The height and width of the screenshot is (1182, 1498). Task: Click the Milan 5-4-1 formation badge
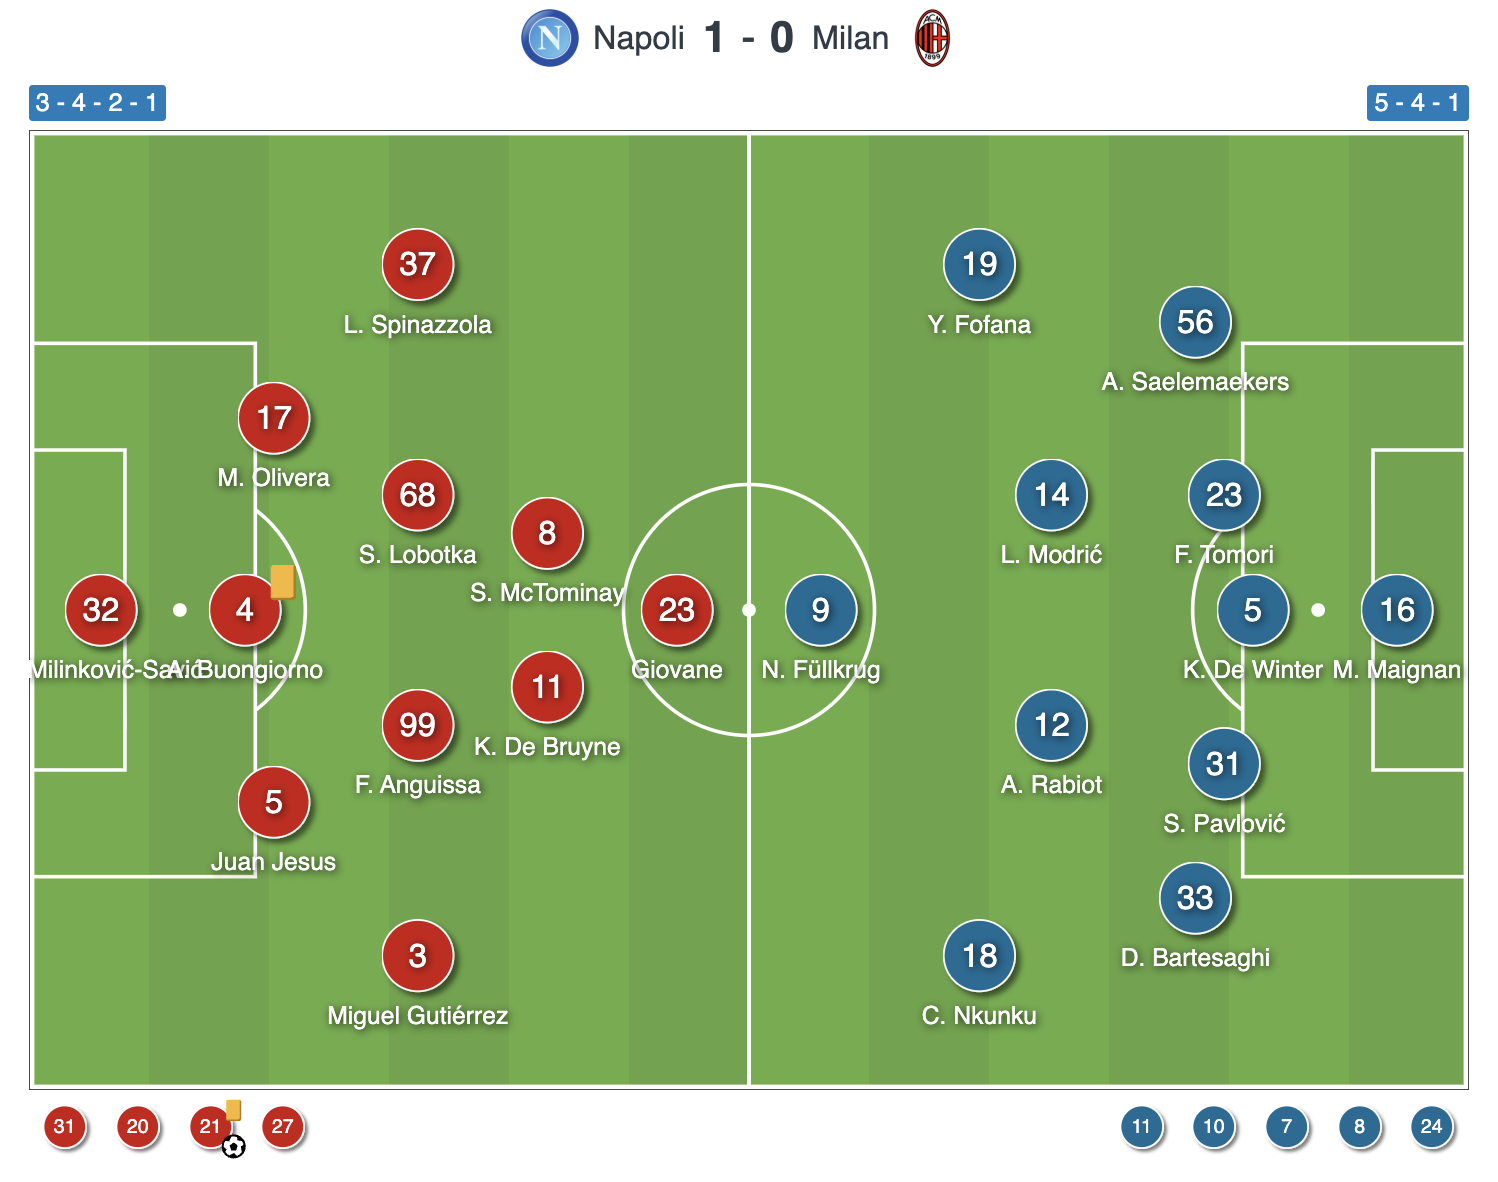click(x=1417, y=103)
